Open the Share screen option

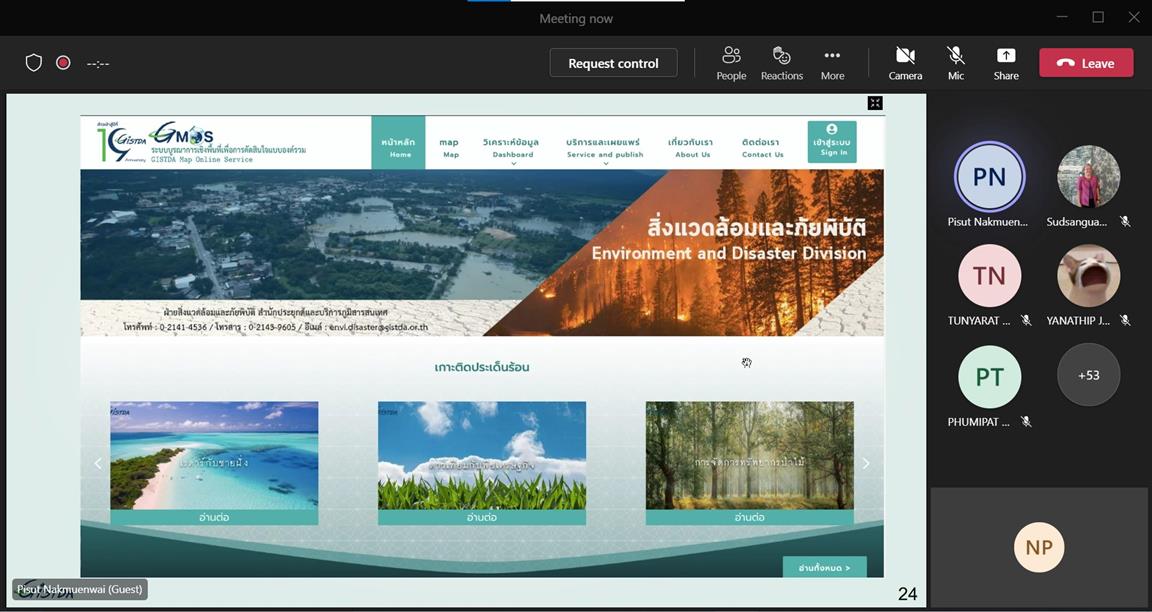[x=1006, y=63]
